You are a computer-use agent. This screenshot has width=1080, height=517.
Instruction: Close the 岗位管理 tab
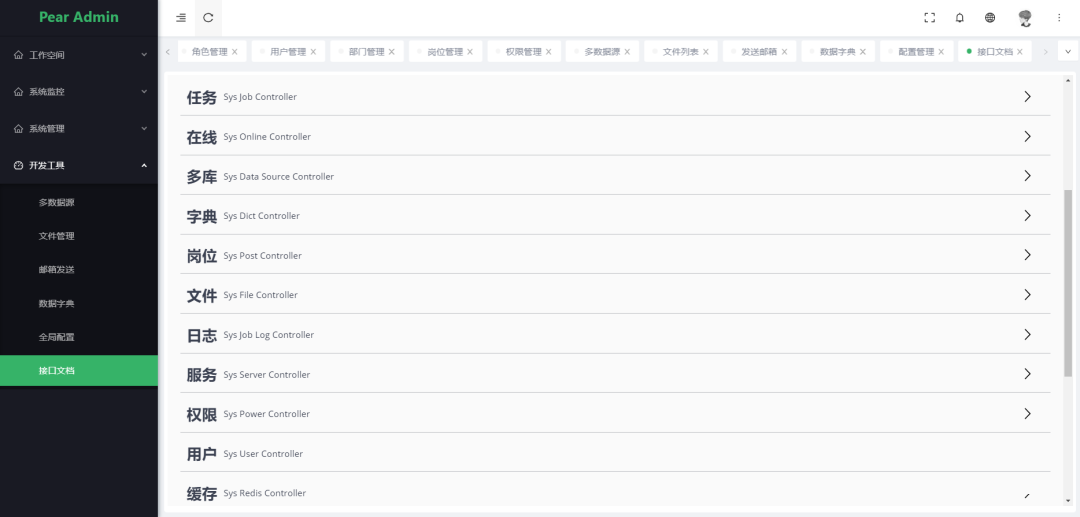(x=470, y=52)
